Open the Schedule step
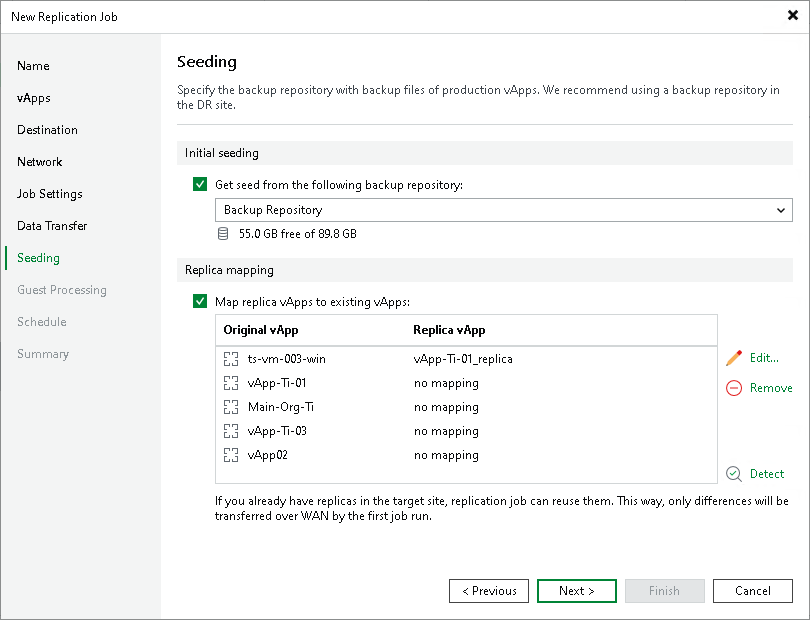 point(42,322)
